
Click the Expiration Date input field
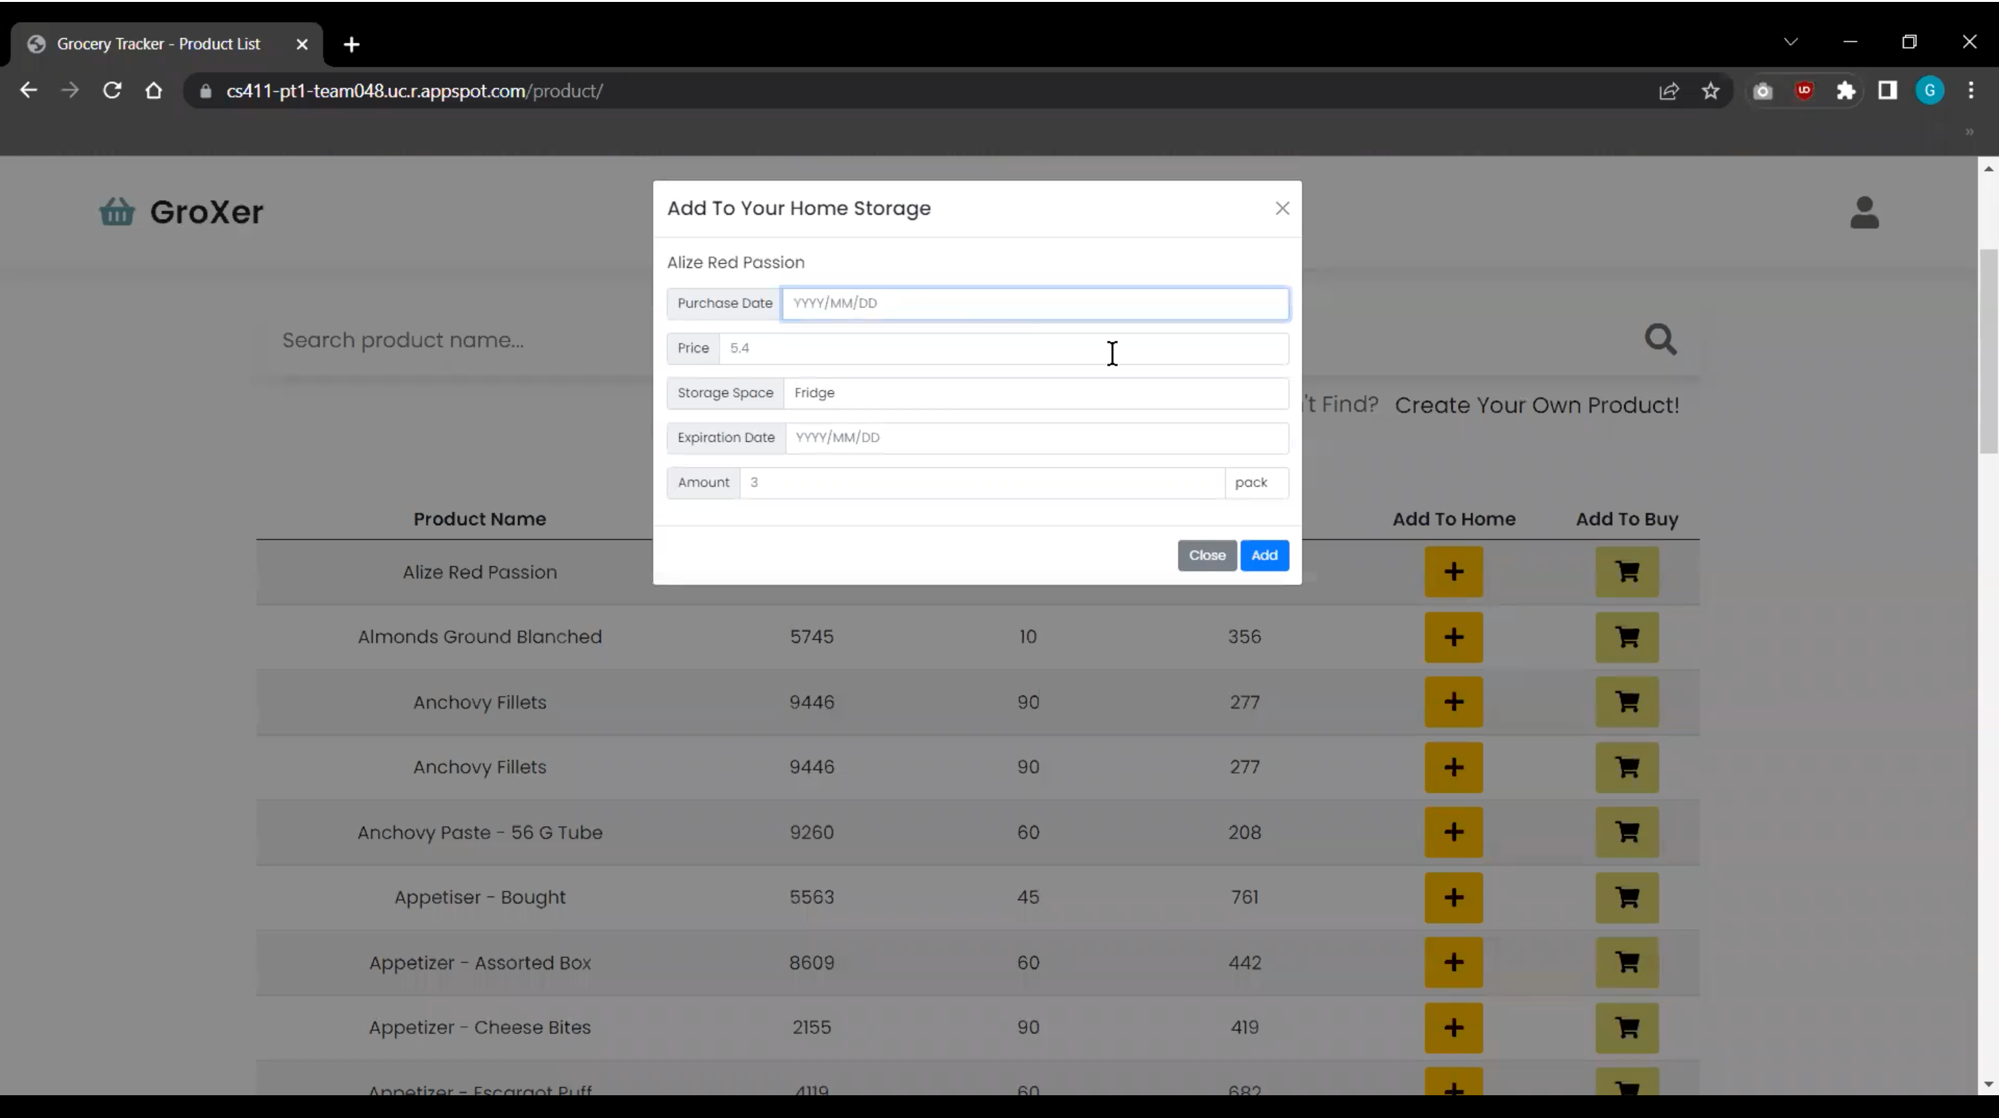(1036, 438)
